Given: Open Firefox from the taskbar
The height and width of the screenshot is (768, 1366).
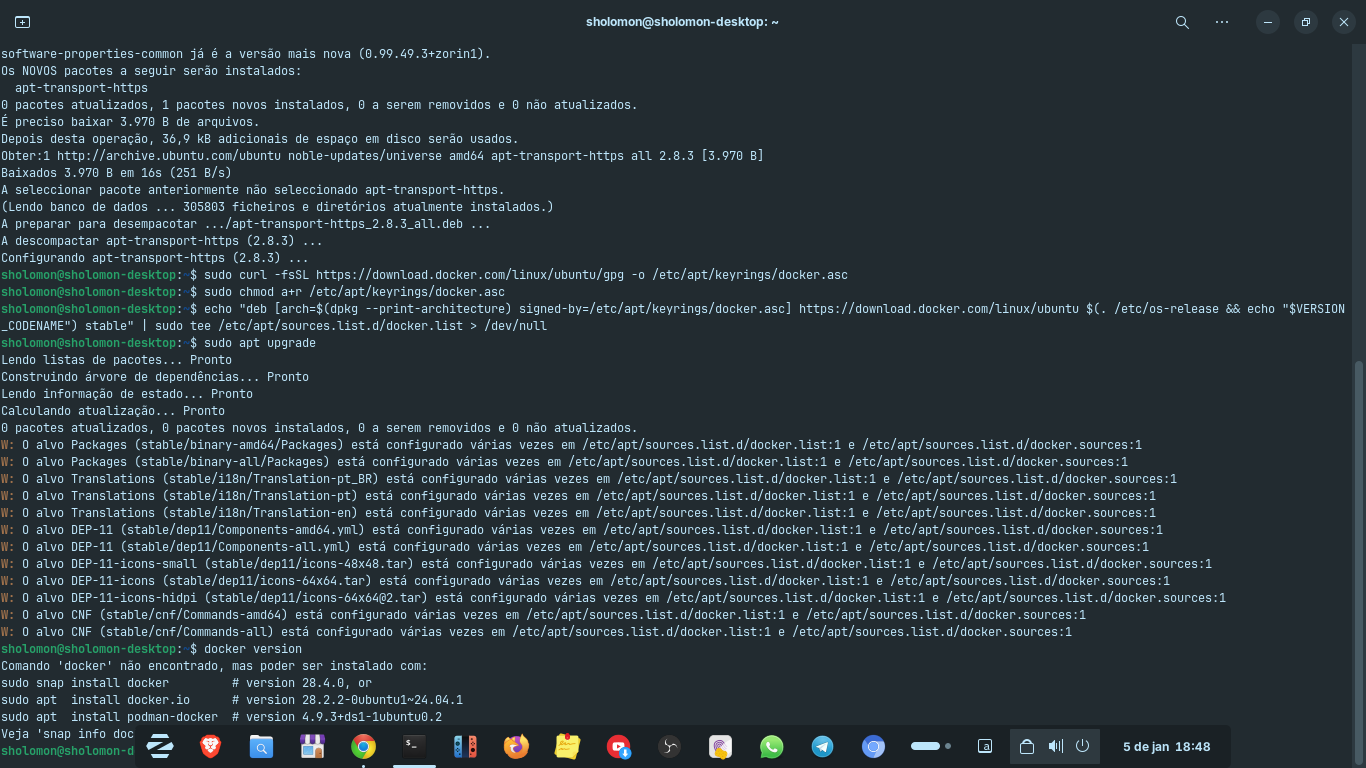Looking at the screenshot, I should tap(516, 746).
